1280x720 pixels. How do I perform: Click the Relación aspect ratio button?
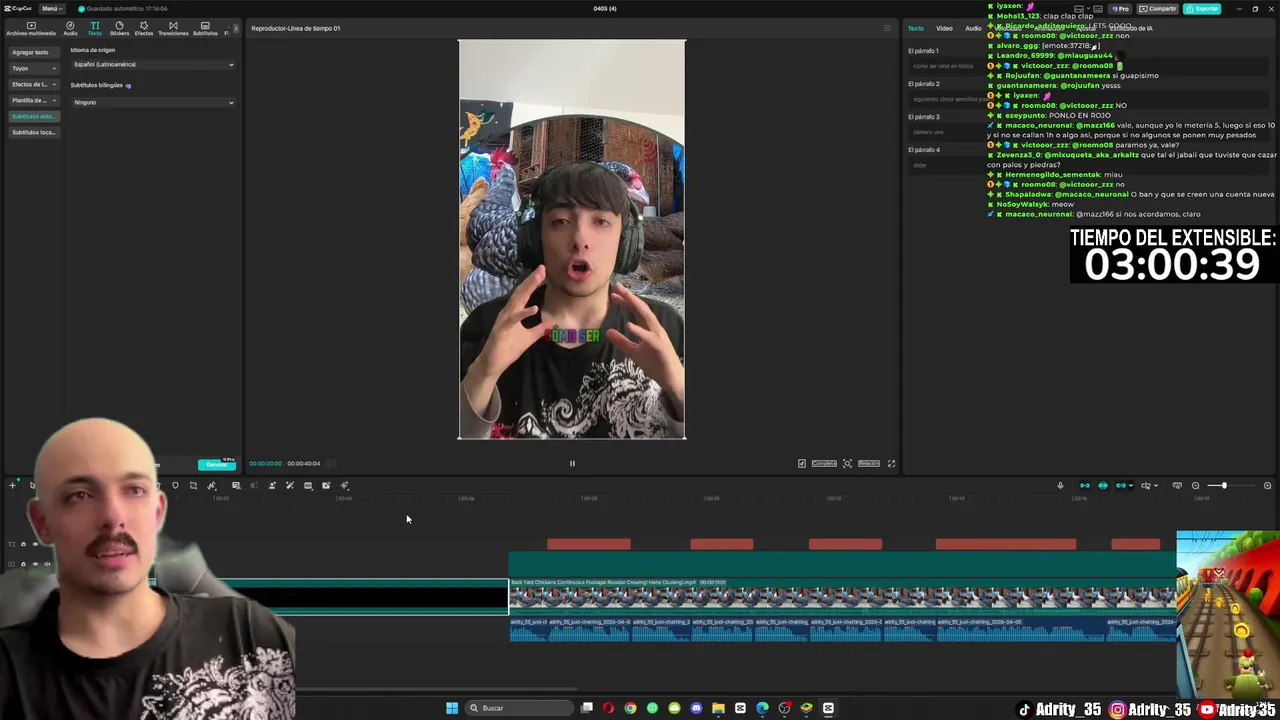[x=868, y=463]
